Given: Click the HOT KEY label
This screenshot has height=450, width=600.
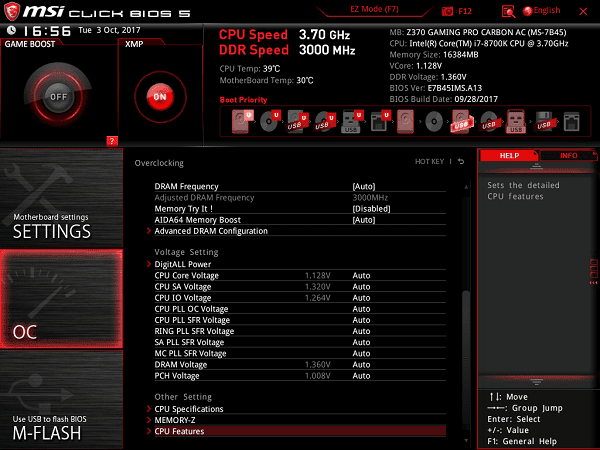Looking at the screenshot, I should tap(429, 161).
